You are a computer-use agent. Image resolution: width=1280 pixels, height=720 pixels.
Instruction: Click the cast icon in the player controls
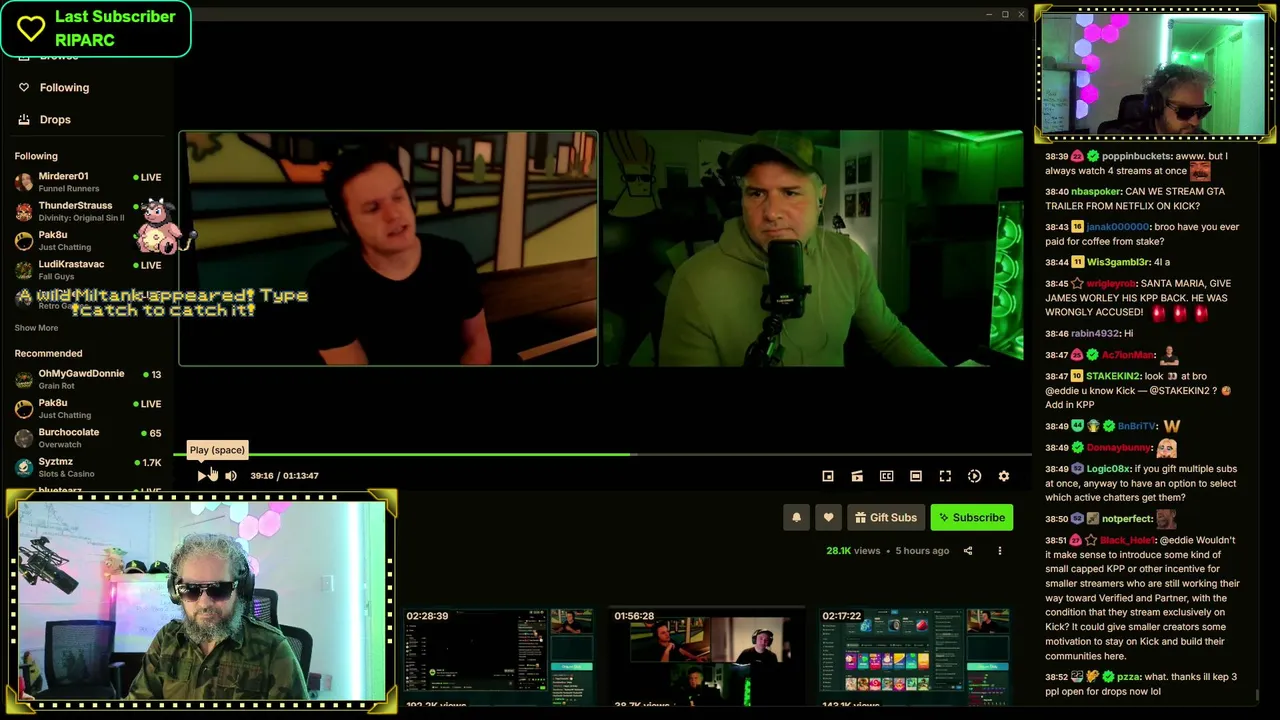click(857, 476)
